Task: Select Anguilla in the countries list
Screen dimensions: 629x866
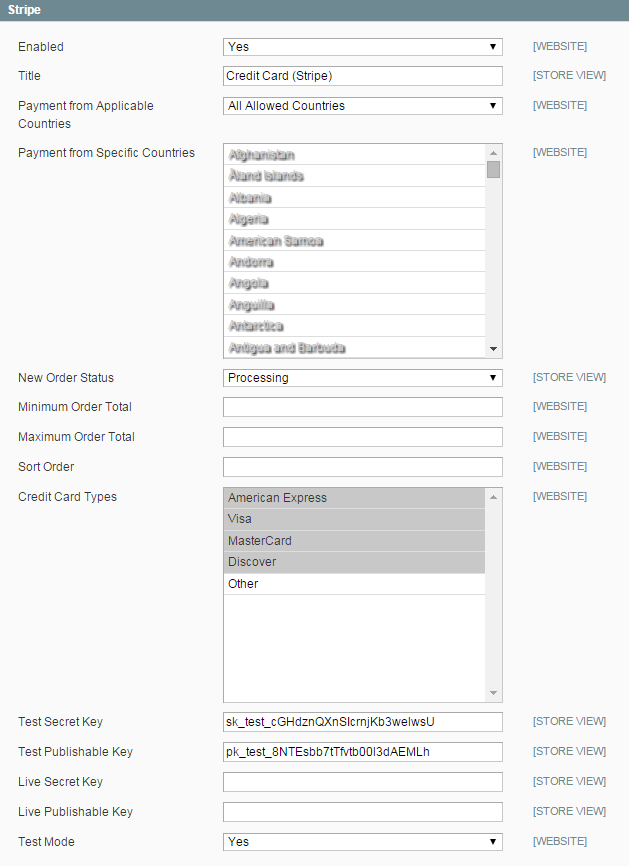Action: click(355, 304)
